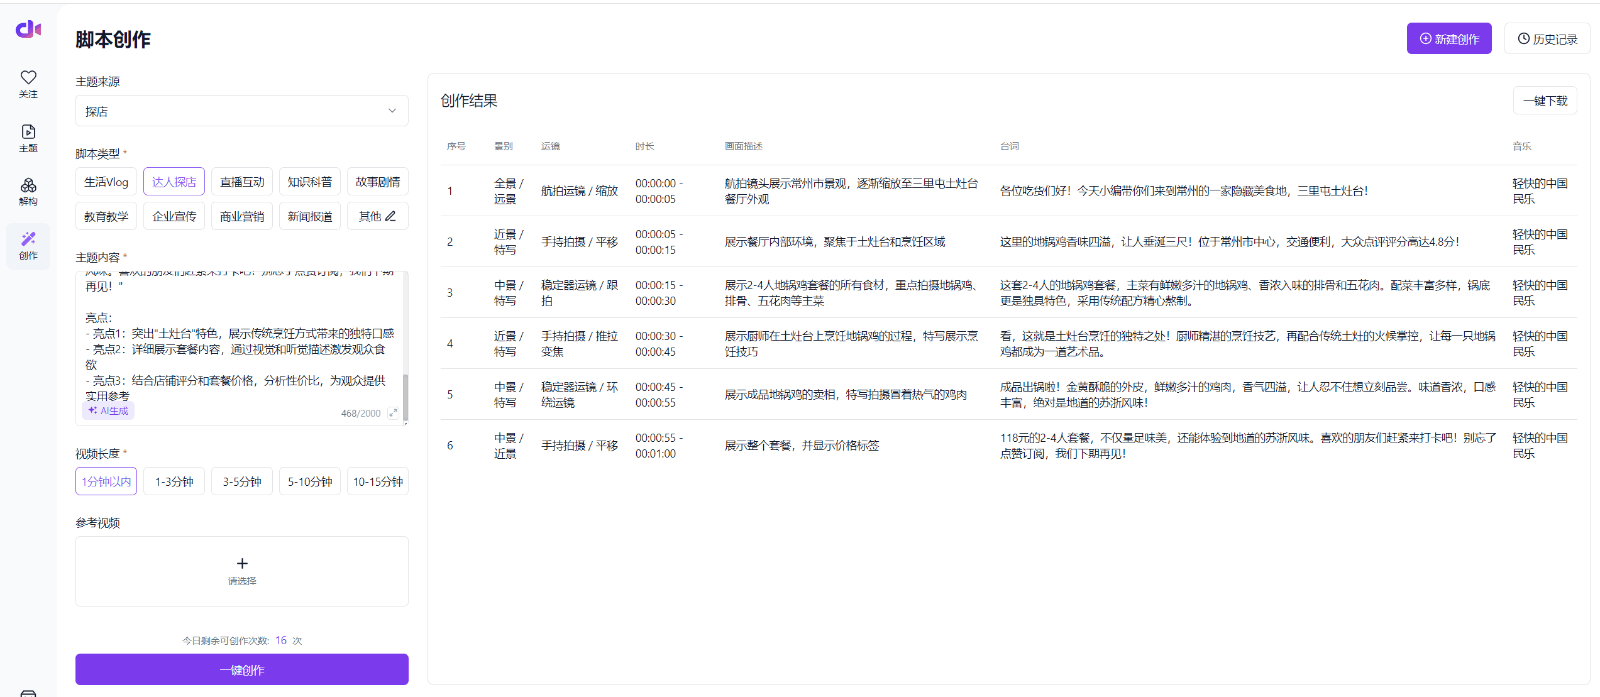Click the chevron arrow of 主题来源 dropdown
The width and height of the screenshot is (1600, 697).
click(392, 111)
